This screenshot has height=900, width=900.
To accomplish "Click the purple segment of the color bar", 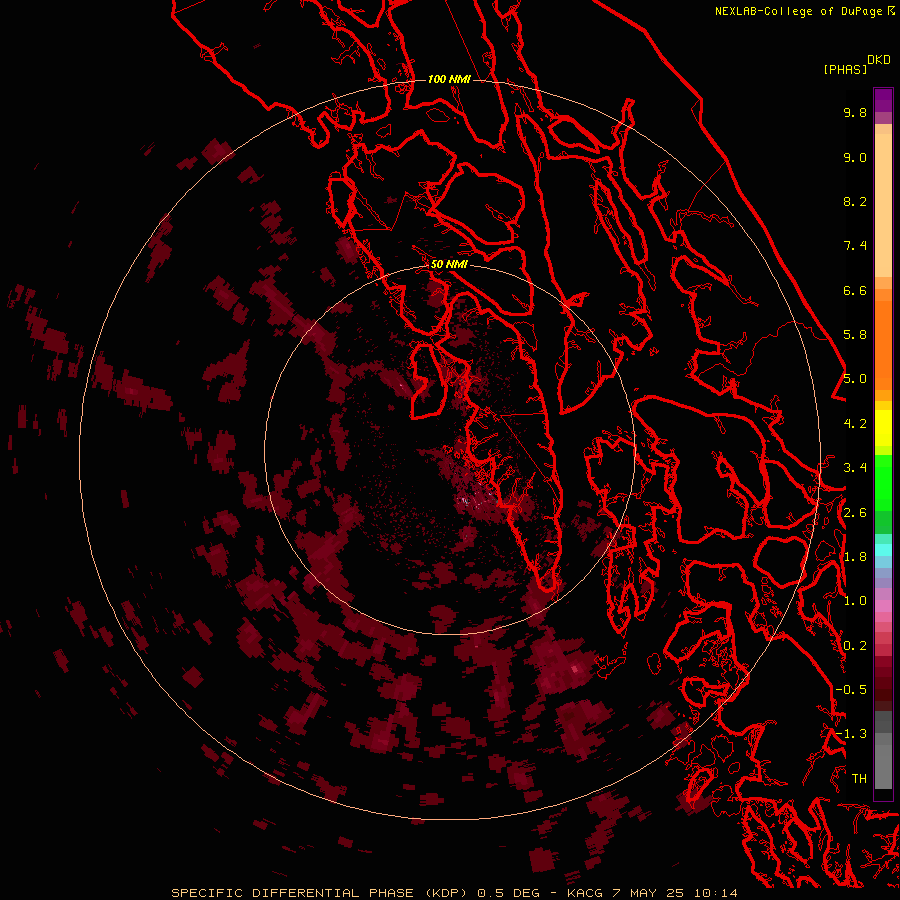I will click(883, 100).
